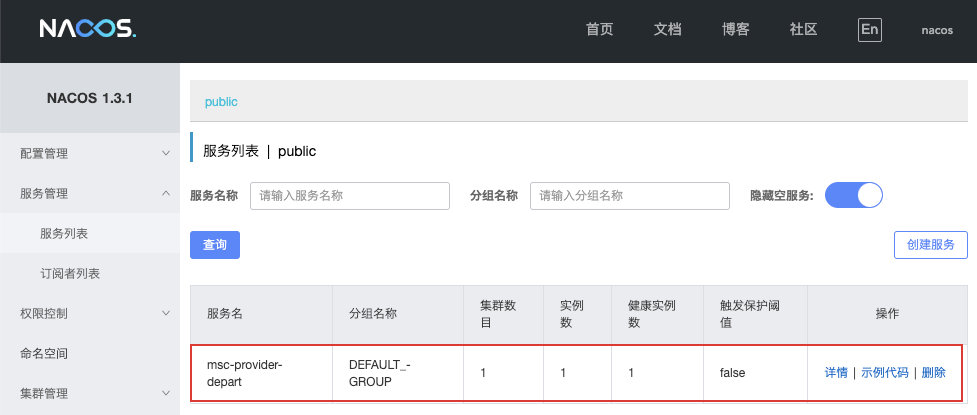Click the 分组名称 column header

tap(398, 313)
